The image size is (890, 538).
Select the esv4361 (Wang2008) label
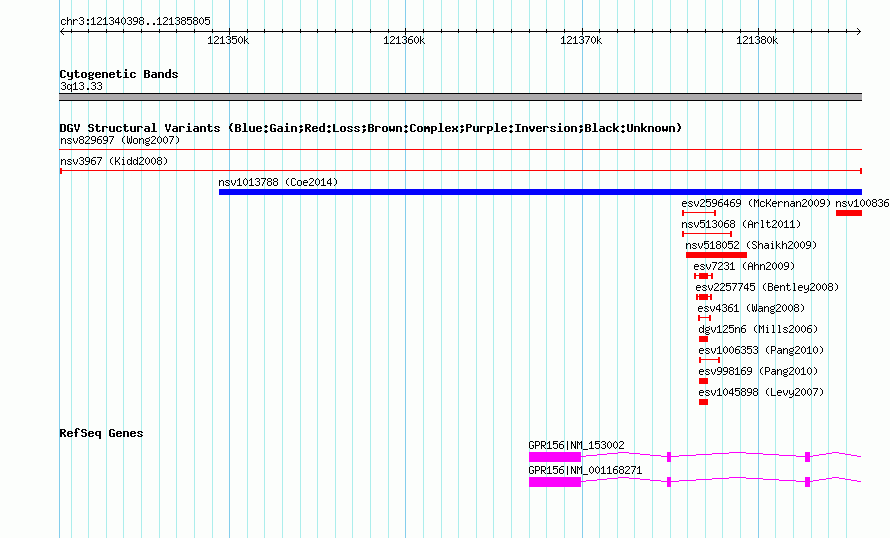click(751, 308)
